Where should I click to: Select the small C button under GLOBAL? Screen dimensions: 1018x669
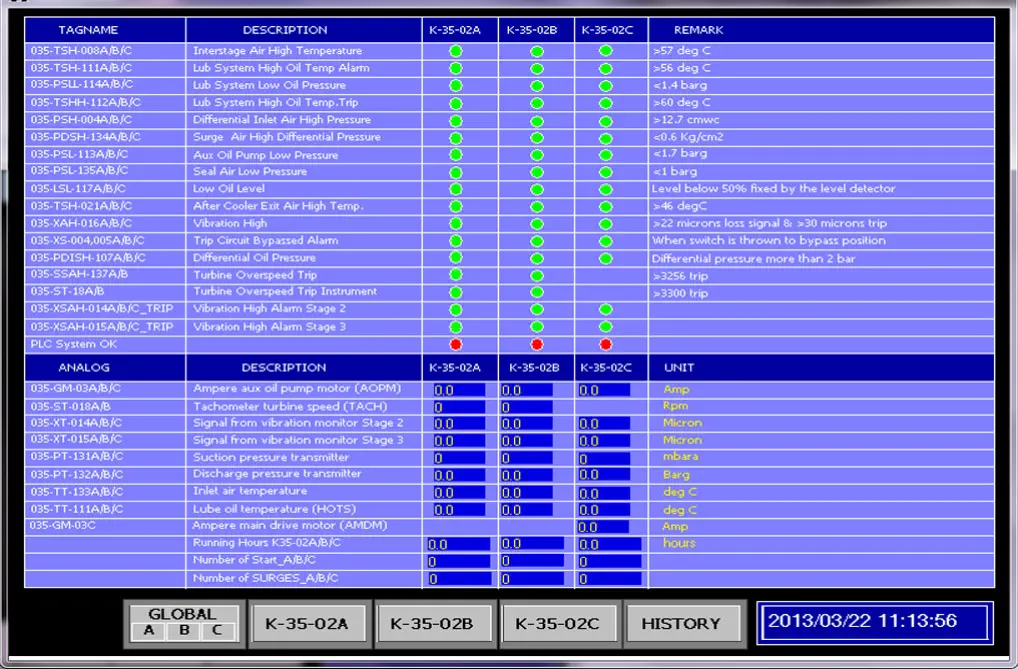click(218, 631)
